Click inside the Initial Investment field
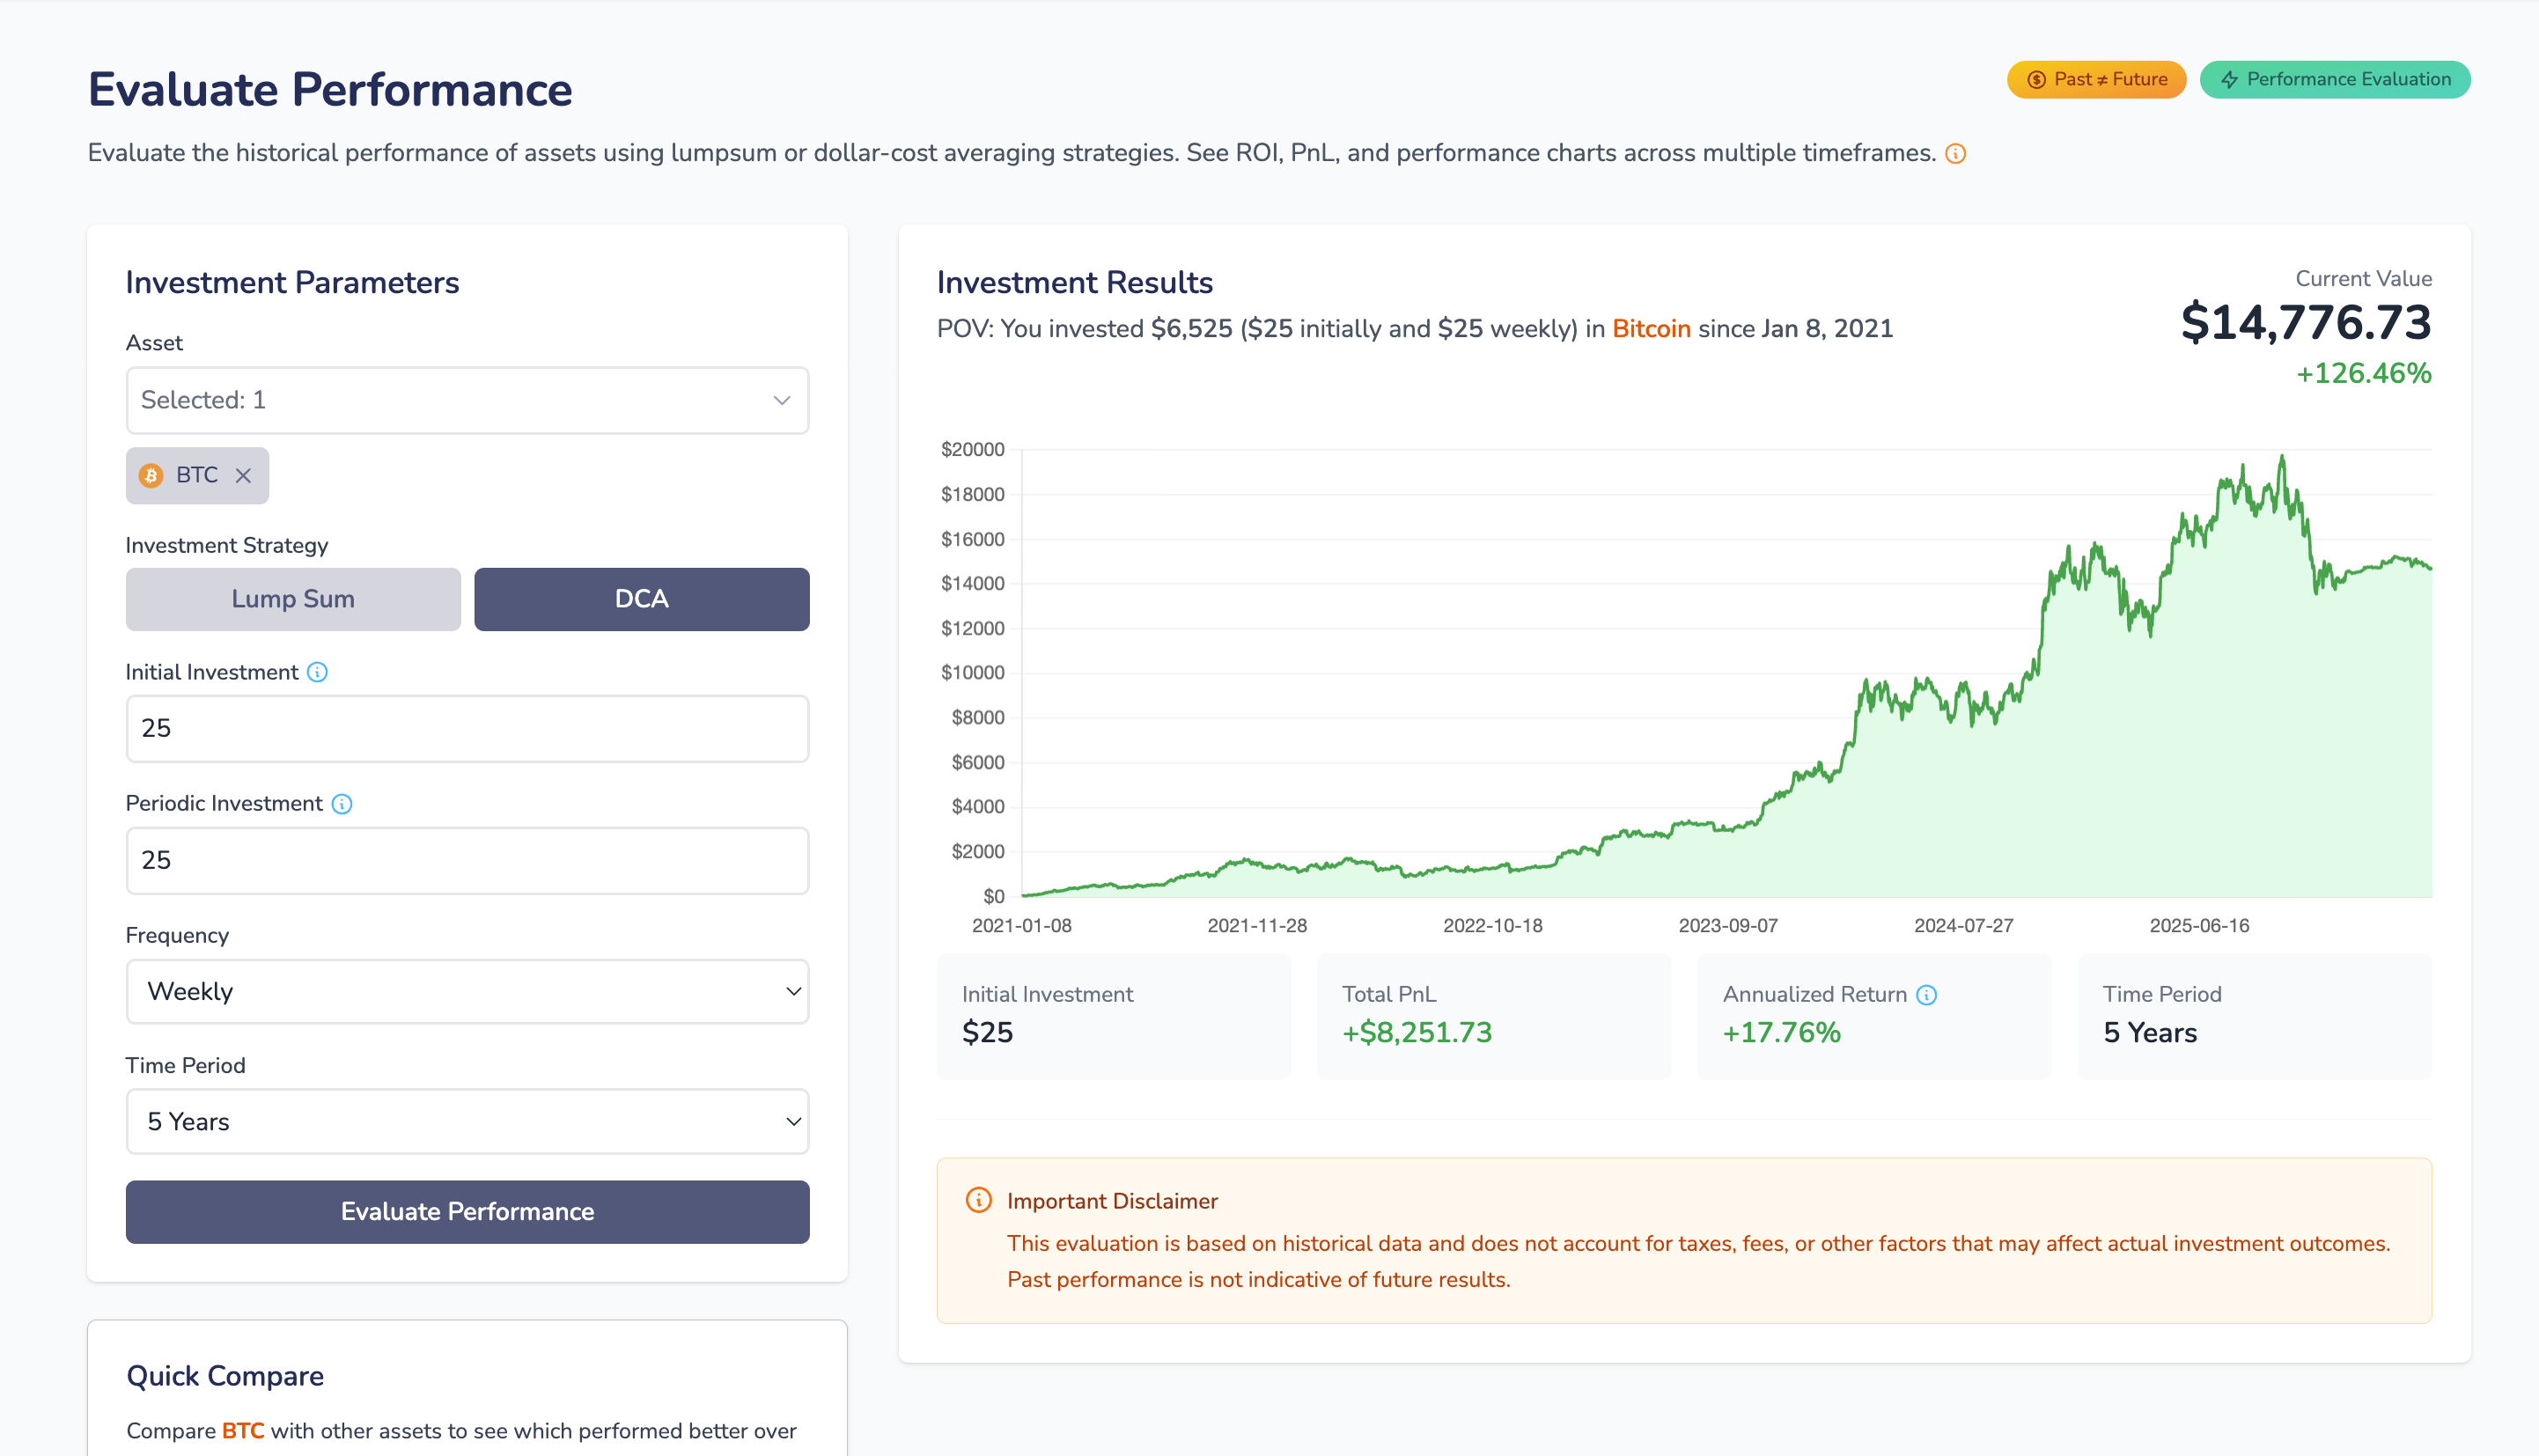Image resolution: width=2539 pixels, height=1456 pixels. pyautogui.click(x=467, y=729)
